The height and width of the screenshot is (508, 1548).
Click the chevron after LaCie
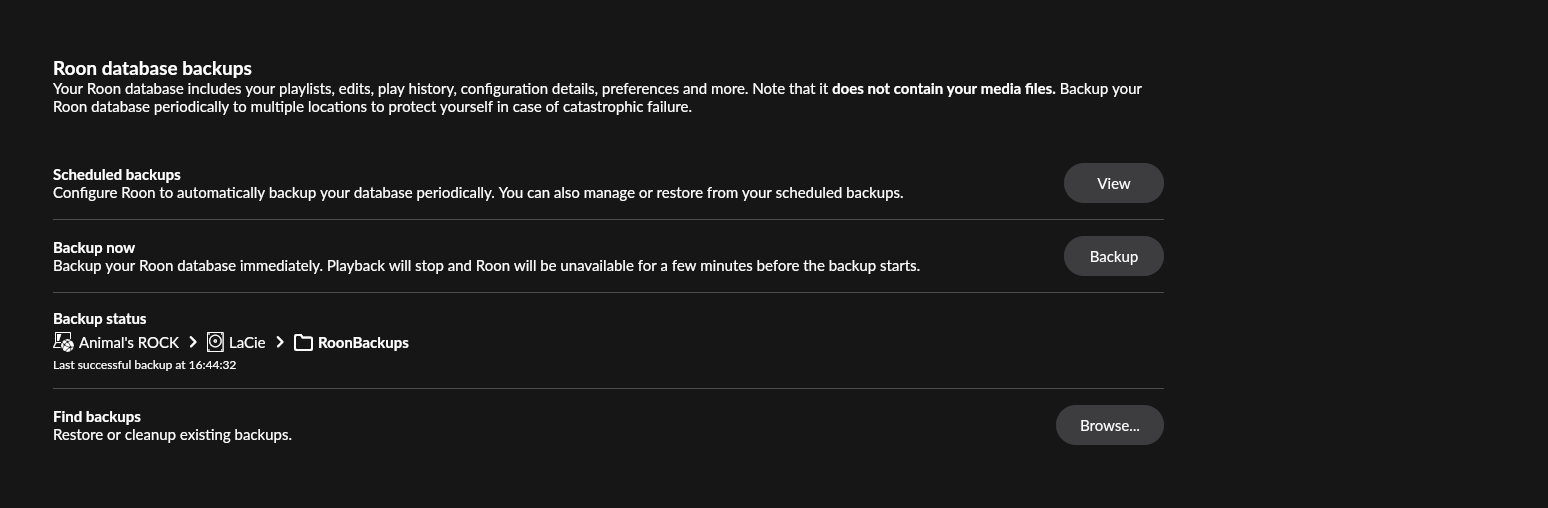tap(280, 342)
